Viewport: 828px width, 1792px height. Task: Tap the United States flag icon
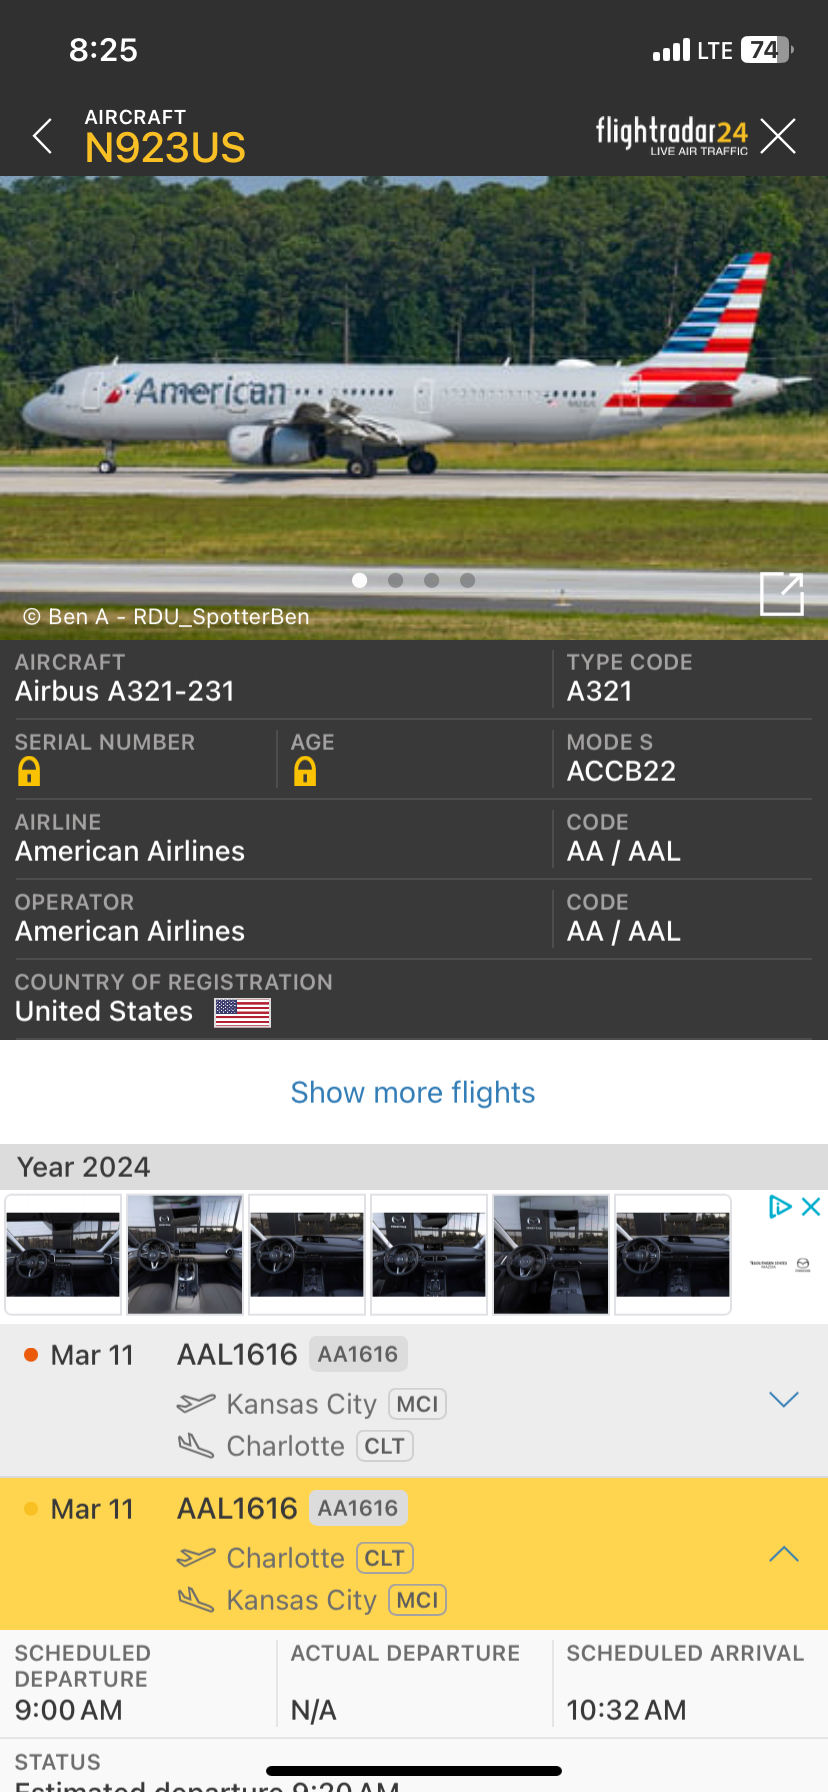(242, 1012)
